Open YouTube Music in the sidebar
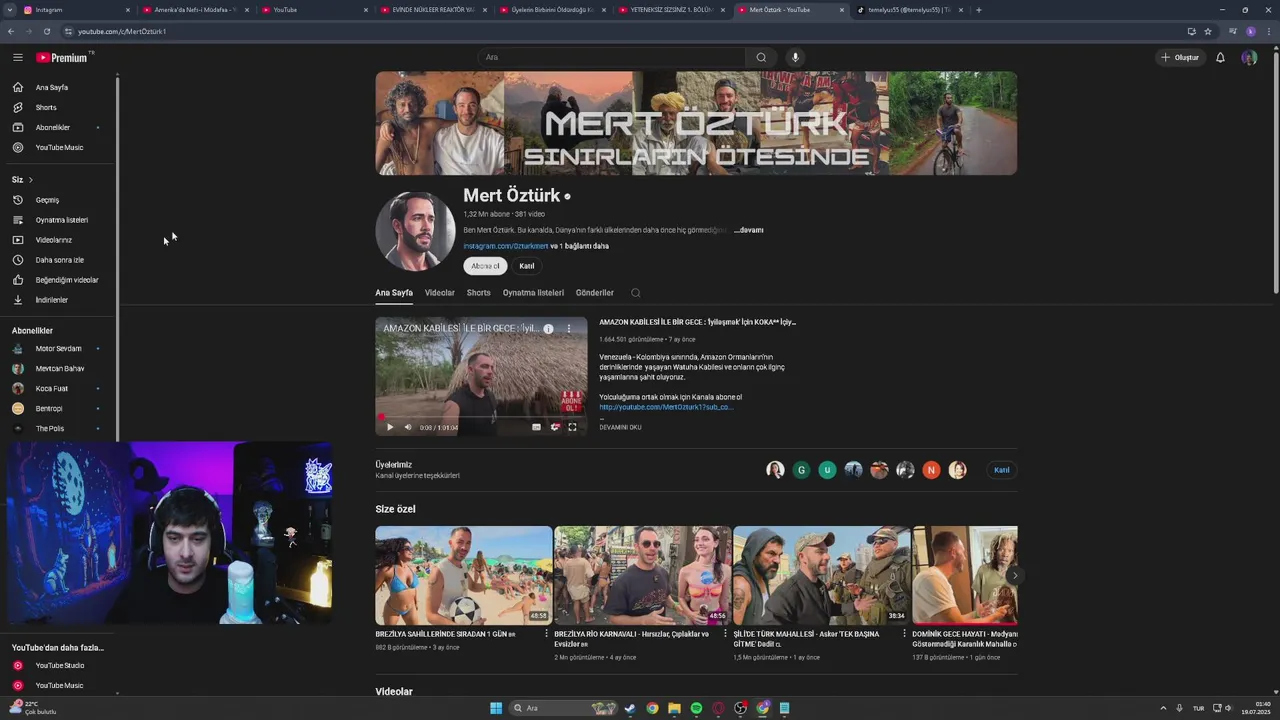The height and width of the screenshot is (720, 1280). pyautogui.click(x=60, y=147)
